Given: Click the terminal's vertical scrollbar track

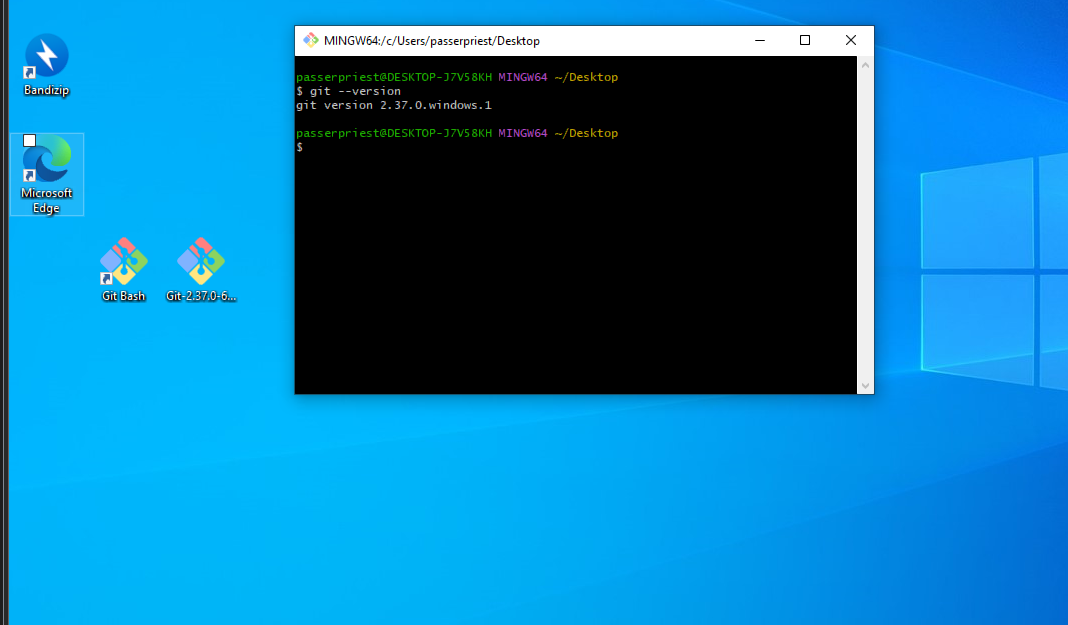Looking at the screenshot, I should (x=865, y=225).
